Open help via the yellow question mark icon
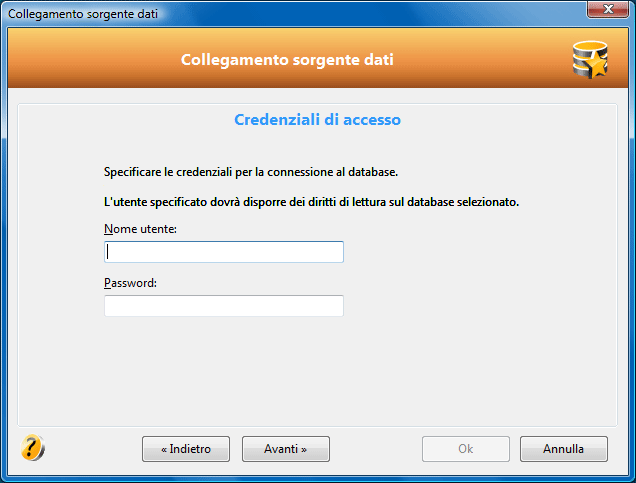 click(32, 448)
